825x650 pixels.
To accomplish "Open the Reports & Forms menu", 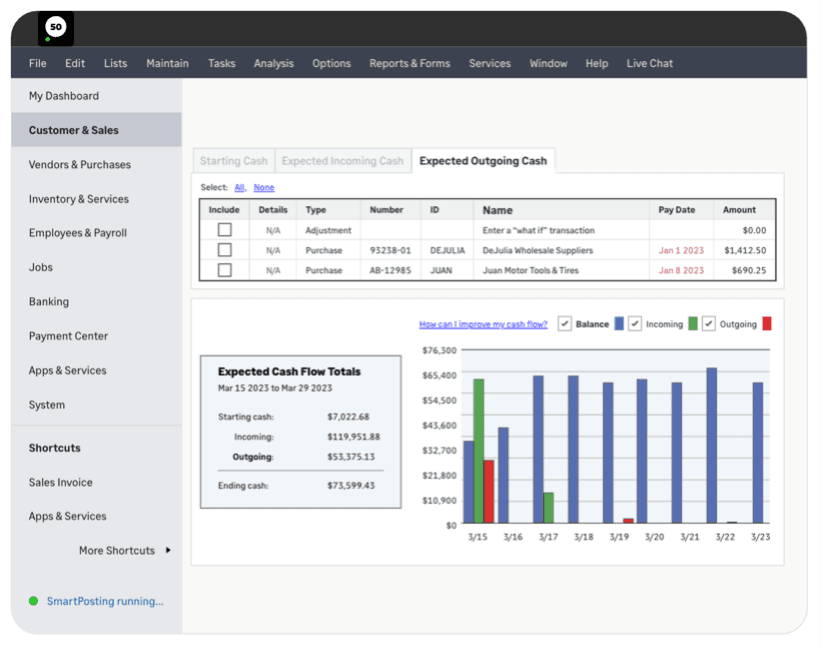I will (410, 63).
